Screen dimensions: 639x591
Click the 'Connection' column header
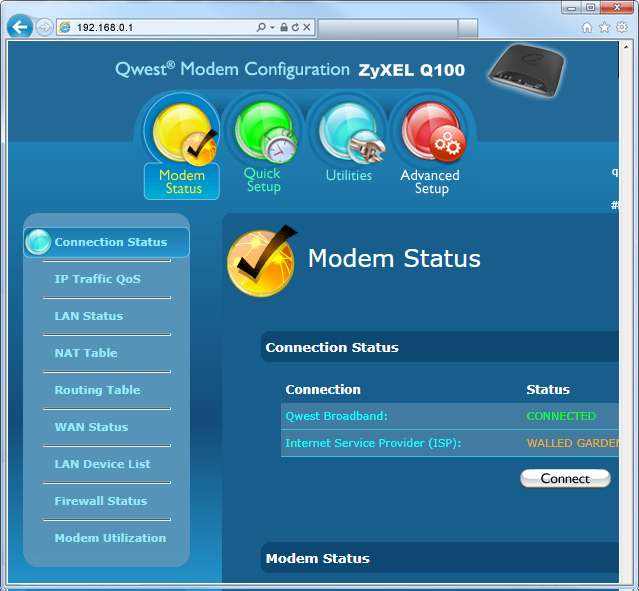pos(323,390)
